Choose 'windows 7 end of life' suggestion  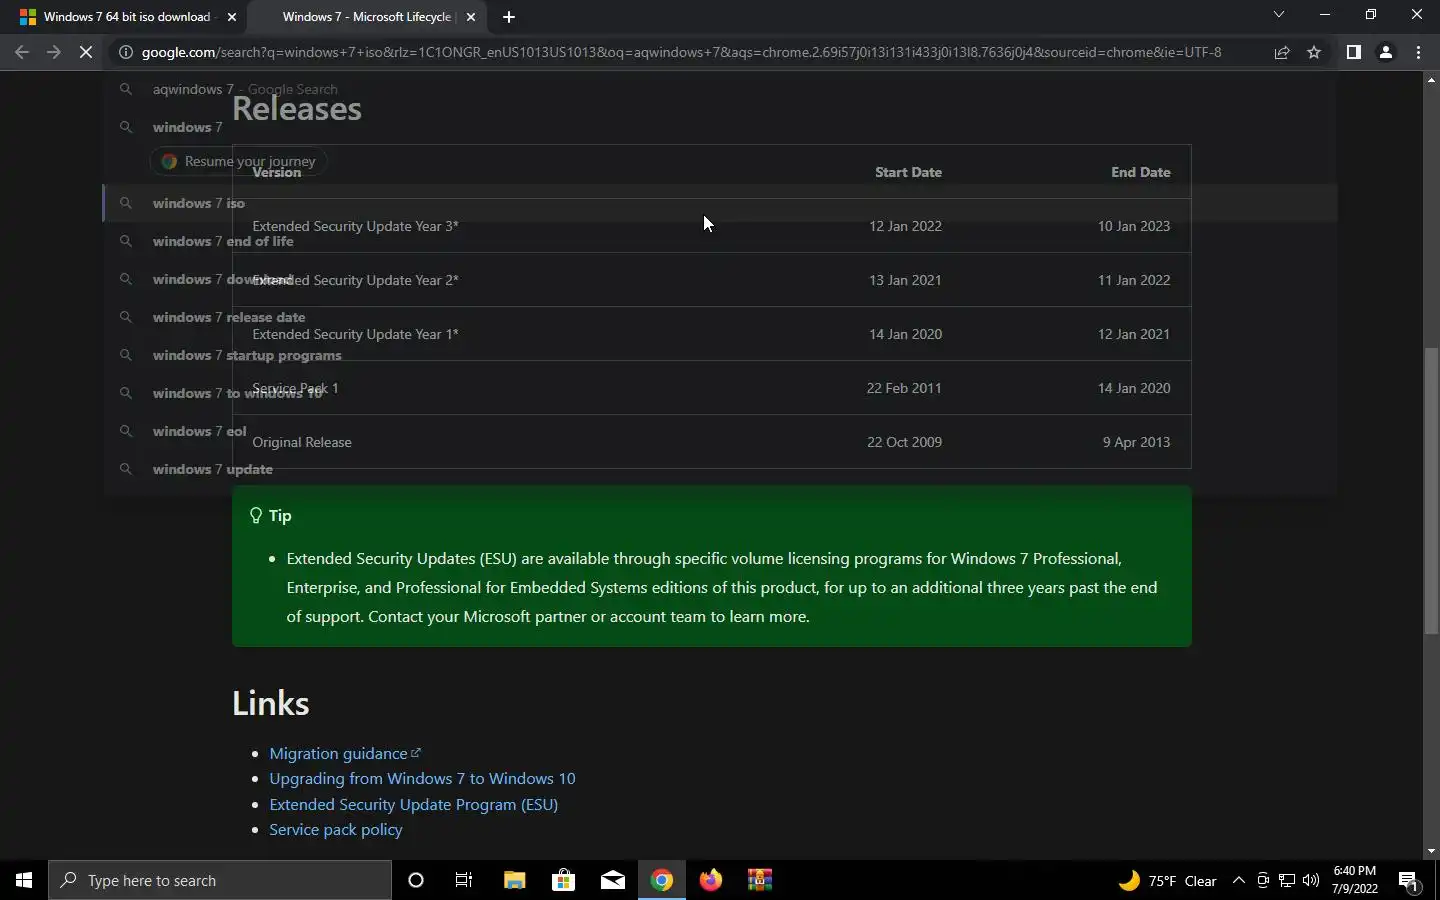[720, 241]
